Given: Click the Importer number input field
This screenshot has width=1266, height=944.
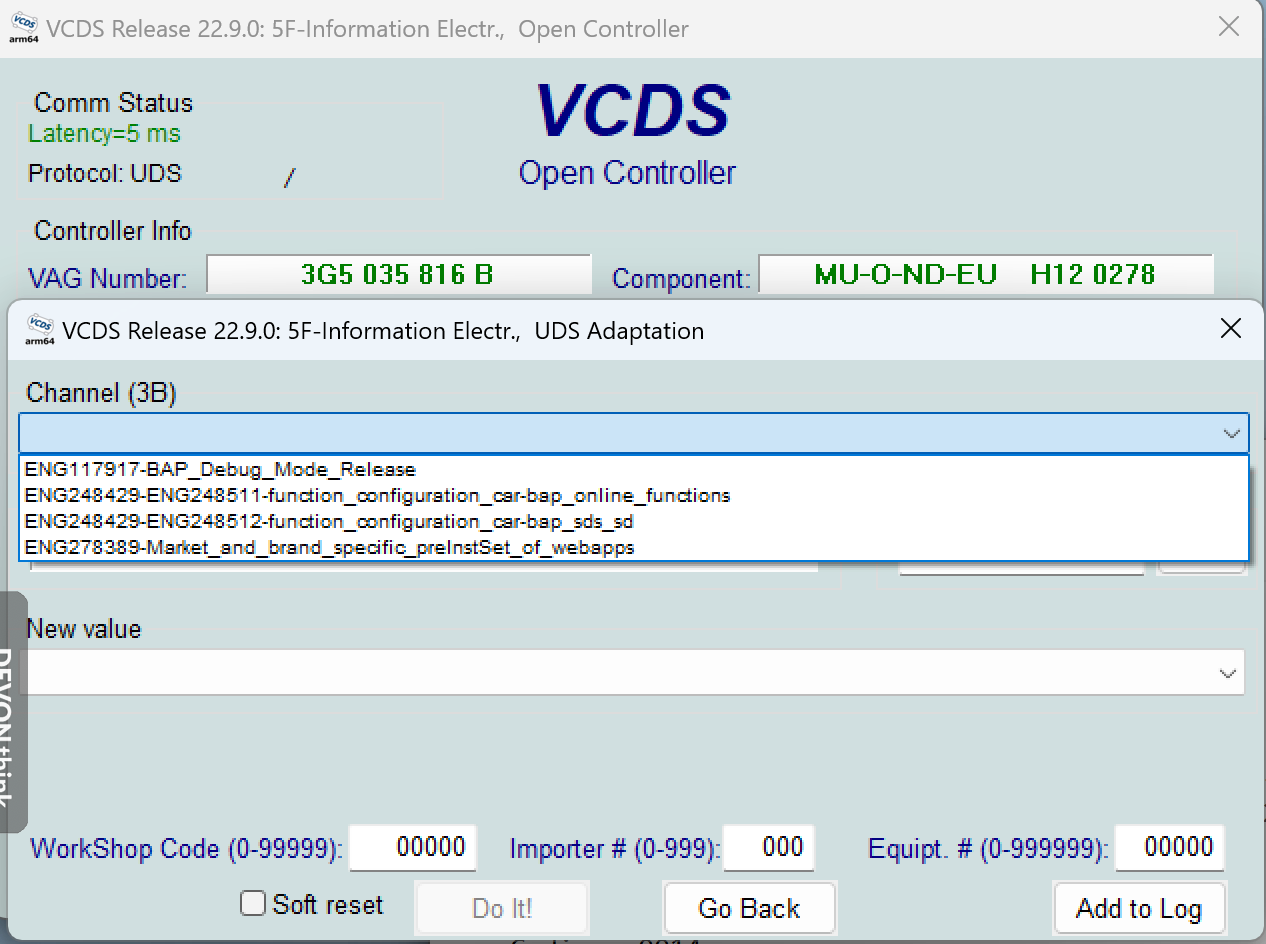Looking at the screenshot, I should [769, 848].
